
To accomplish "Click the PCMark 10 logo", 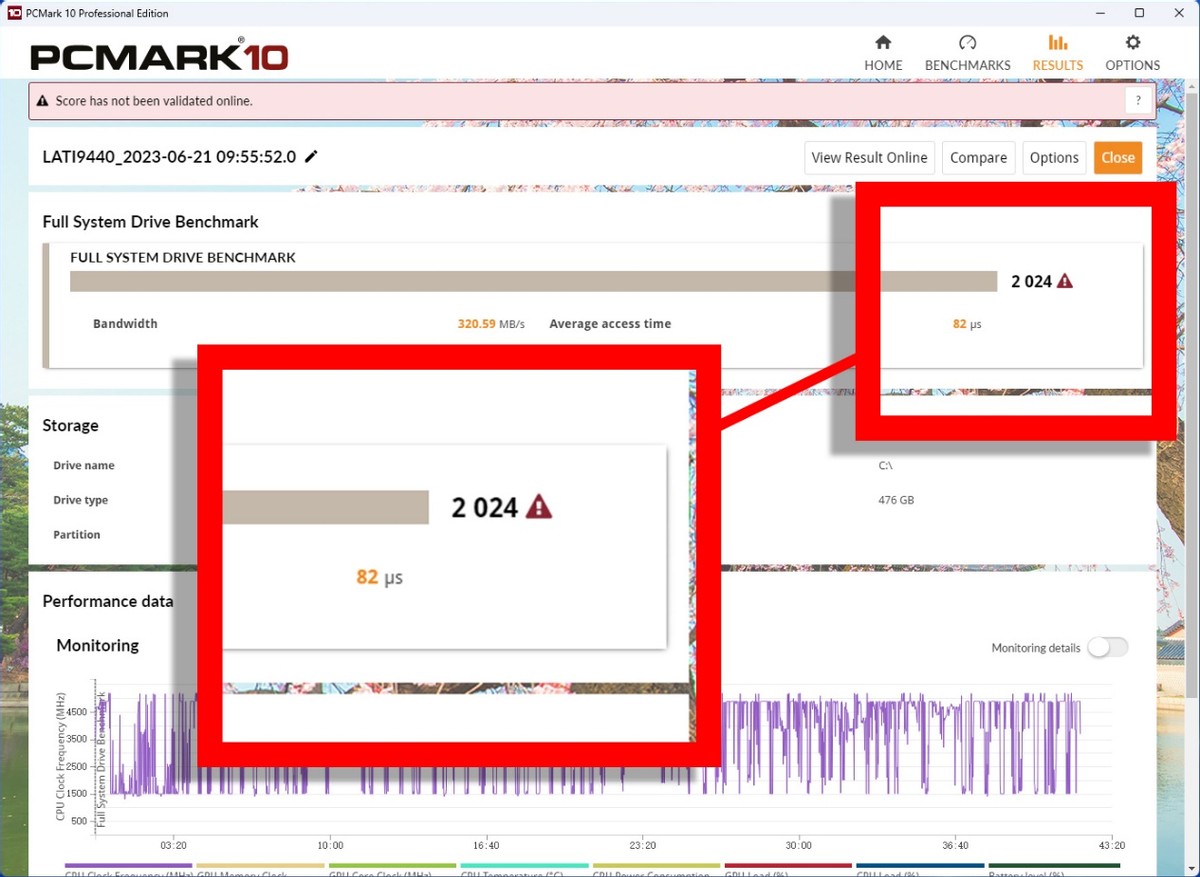I will click(x=159, y=55).
